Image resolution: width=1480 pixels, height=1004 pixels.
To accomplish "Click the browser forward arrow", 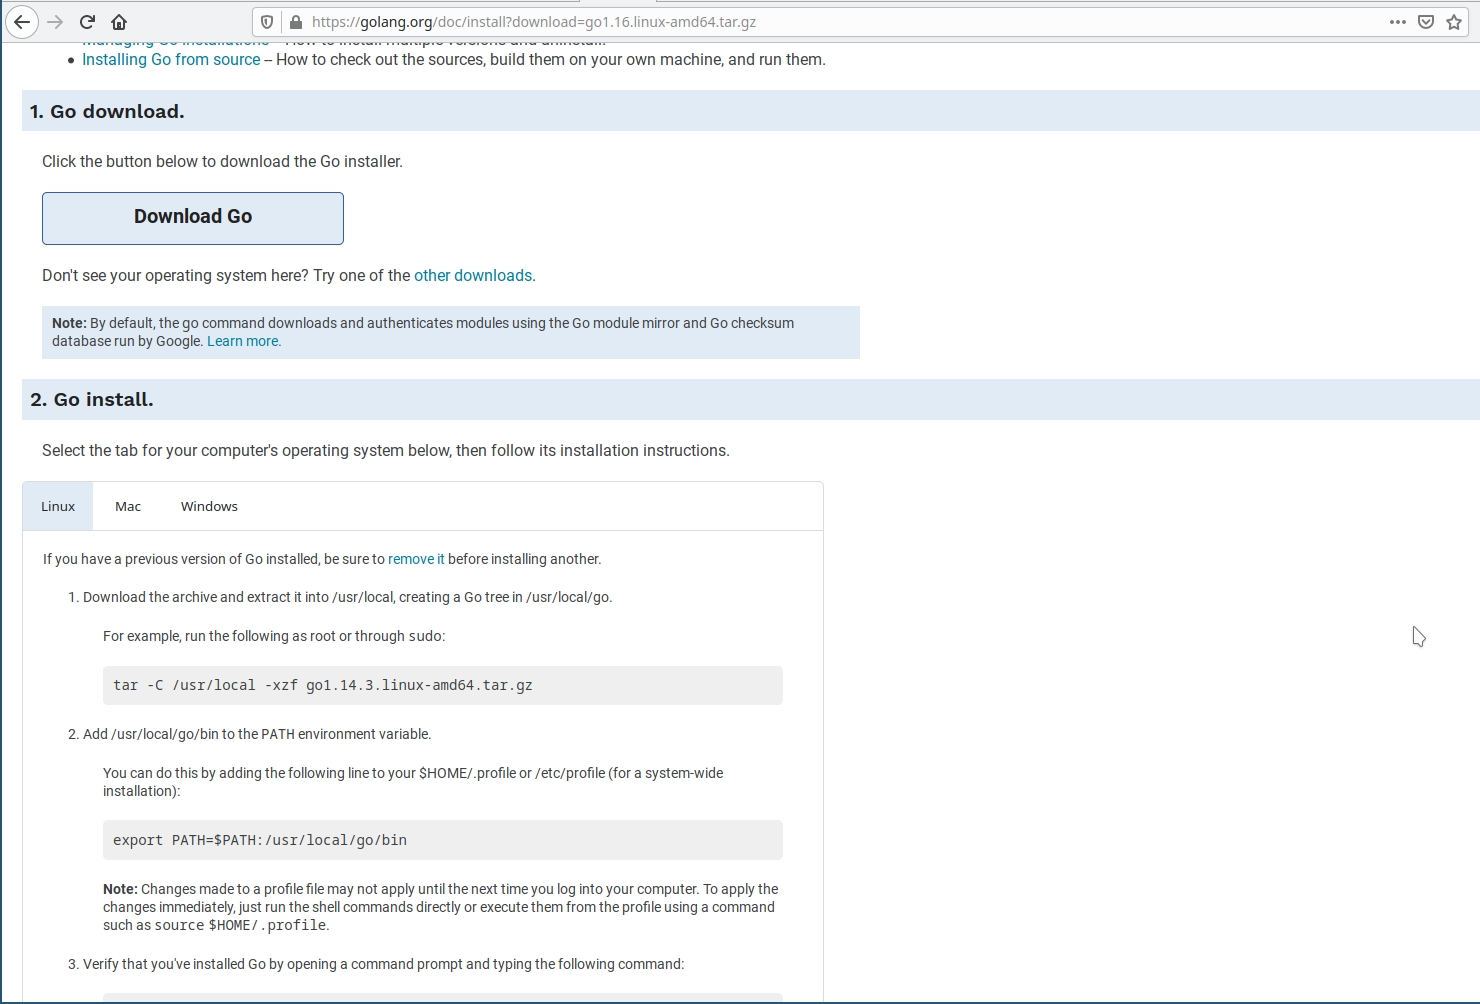I will coord(55,22).
